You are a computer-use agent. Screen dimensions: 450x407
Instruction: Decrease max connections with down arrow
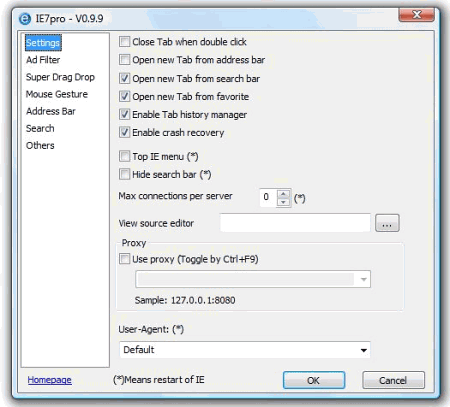(283, 202)
